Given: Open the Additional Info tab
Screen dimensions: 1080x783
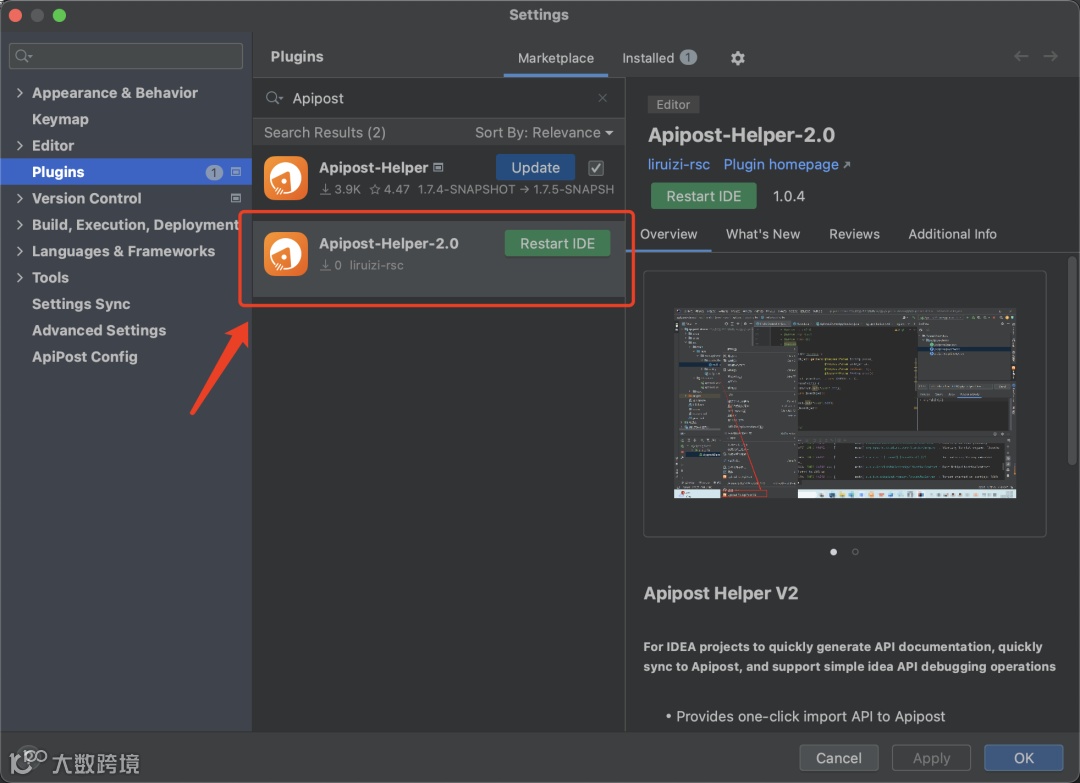Looking at the screenshot, I should tap(952, 234).
